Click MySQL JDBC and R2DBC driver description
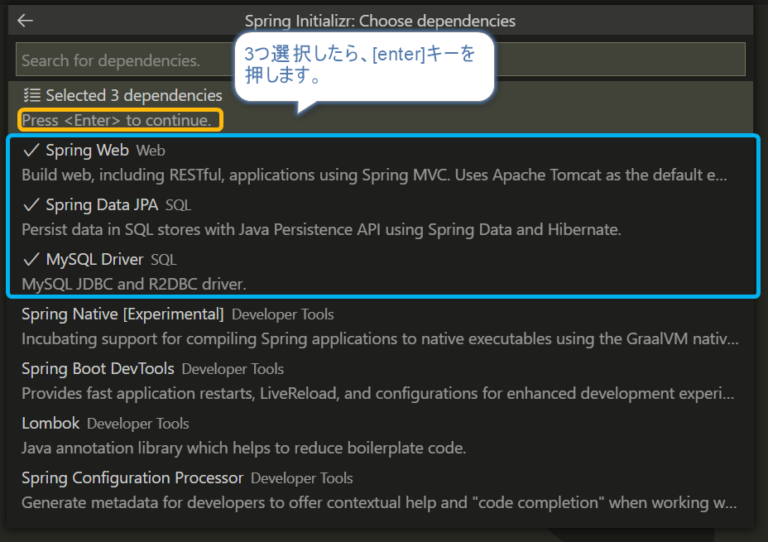Viewport: 768px width, 542px height. pos(134,284)
